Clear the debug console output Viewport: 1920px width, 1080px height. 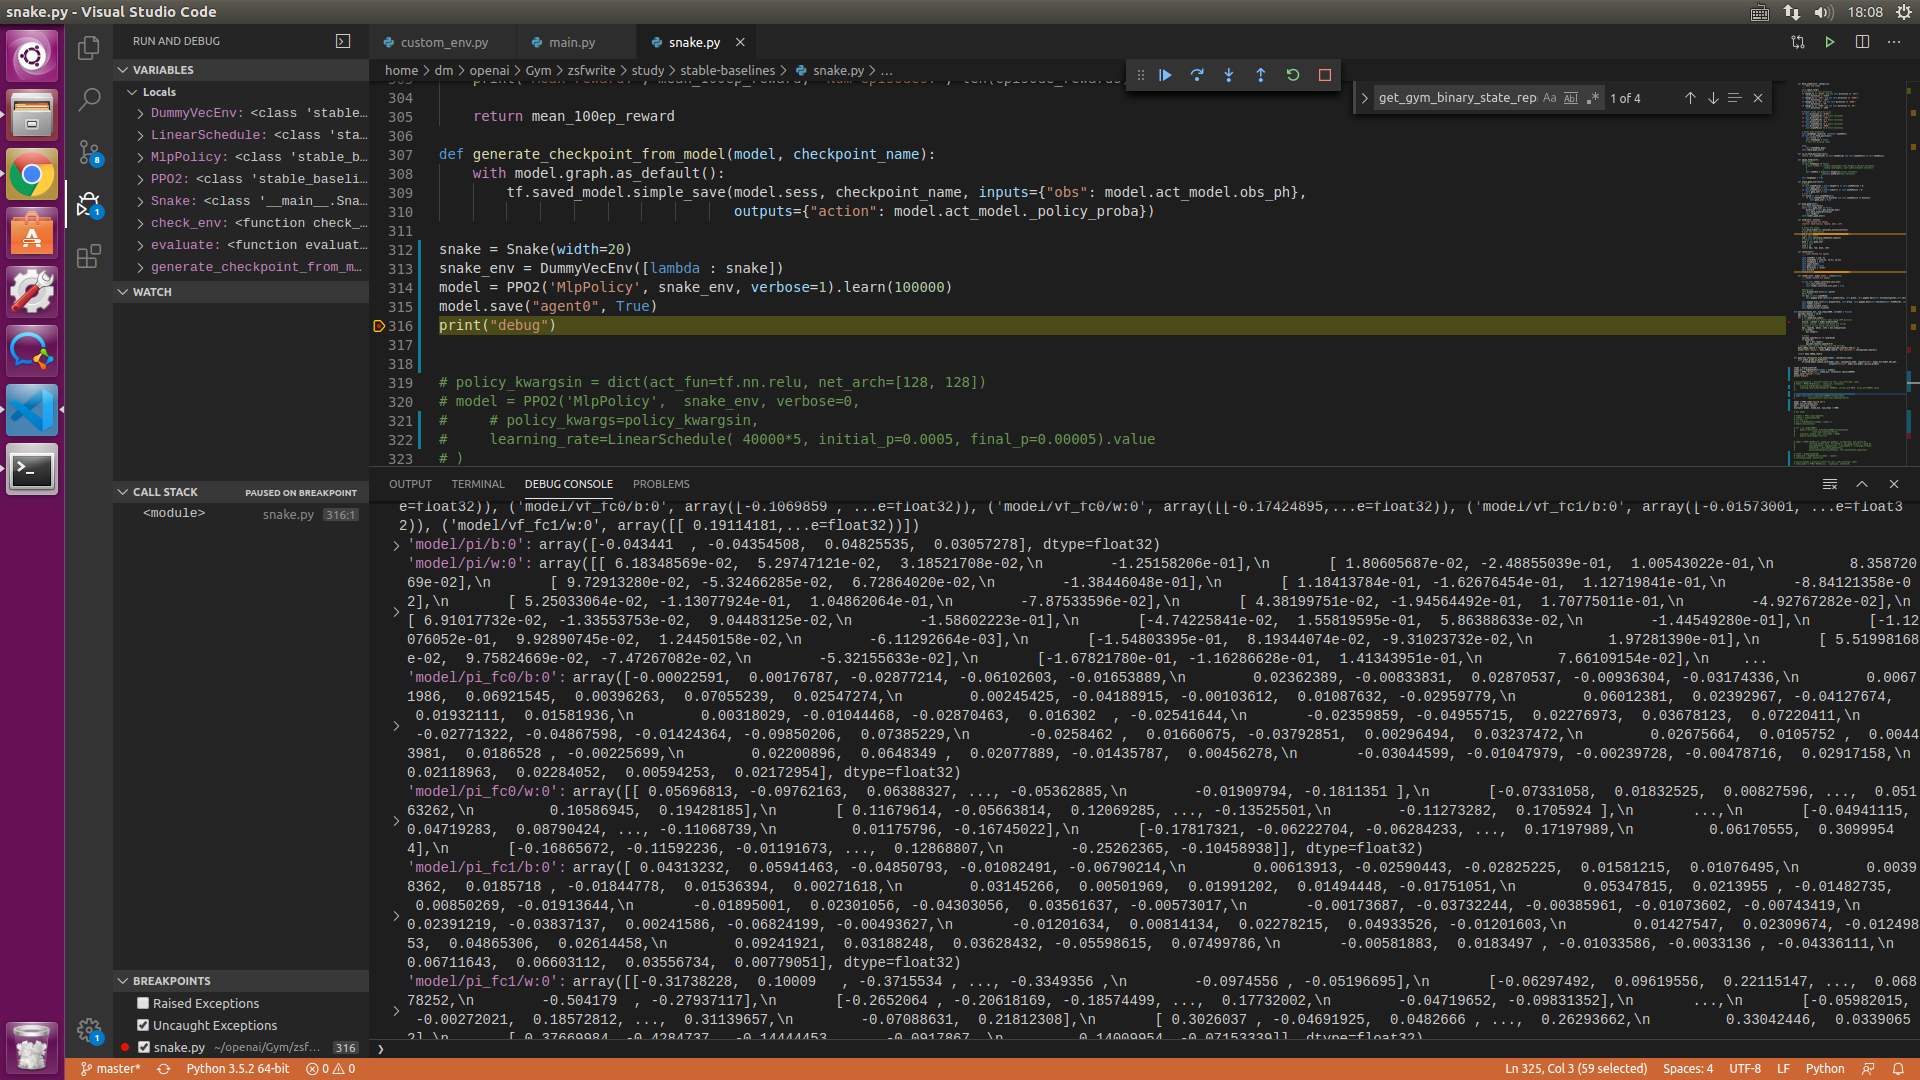(x=1830, y=484)
